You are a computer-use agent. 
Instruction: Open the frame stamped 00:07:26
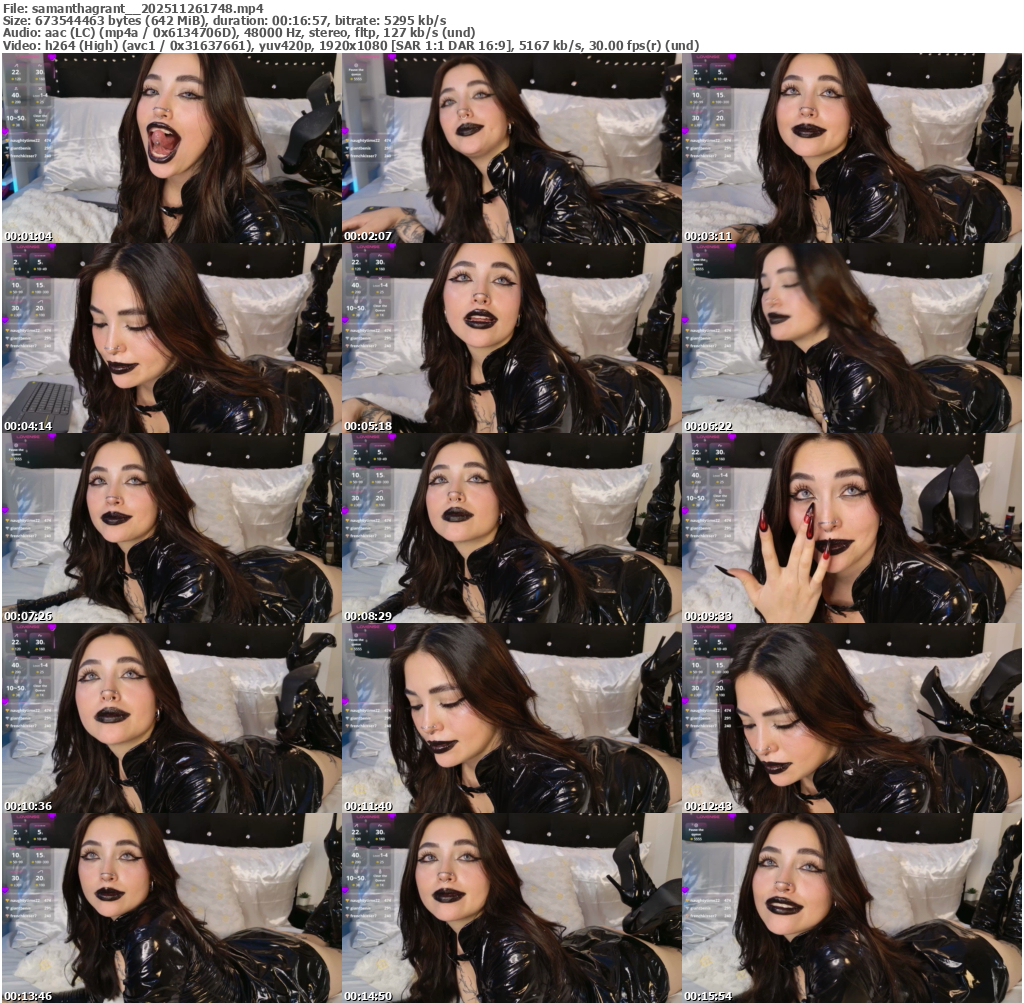(171, 528)
